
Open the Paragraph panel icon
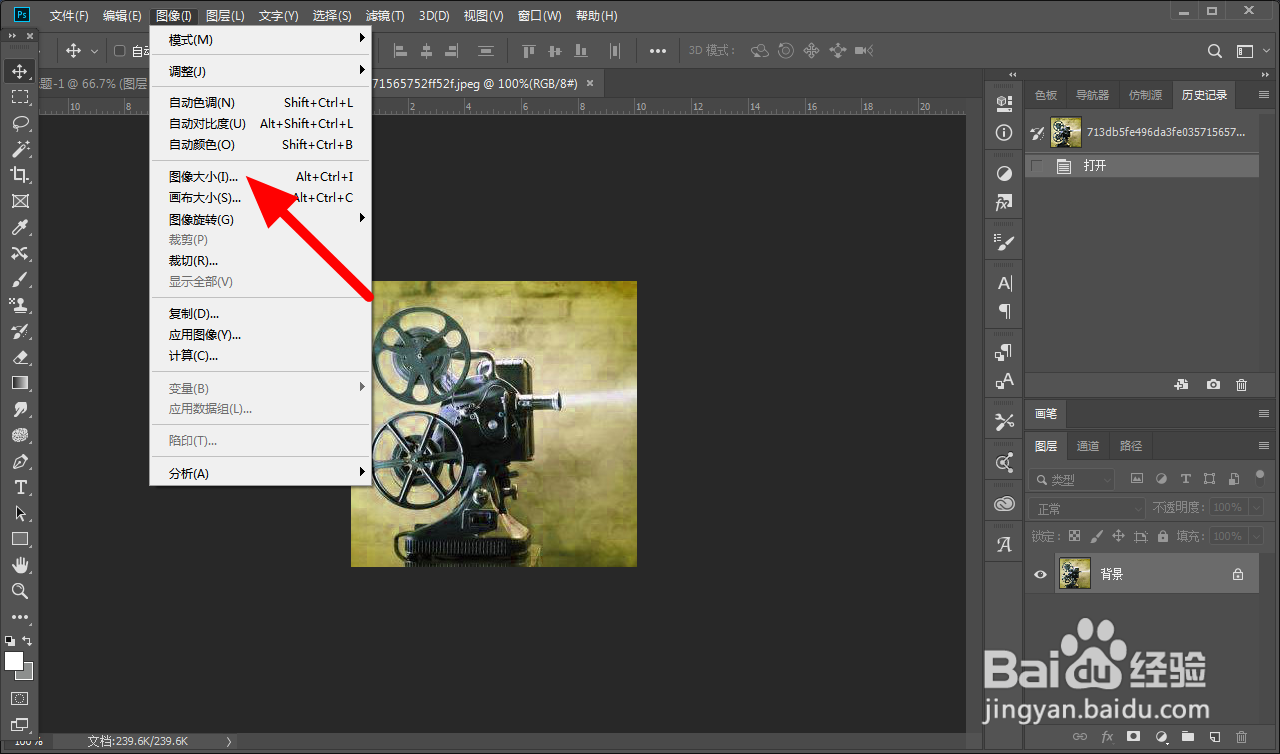click(x=1005, y=311)
